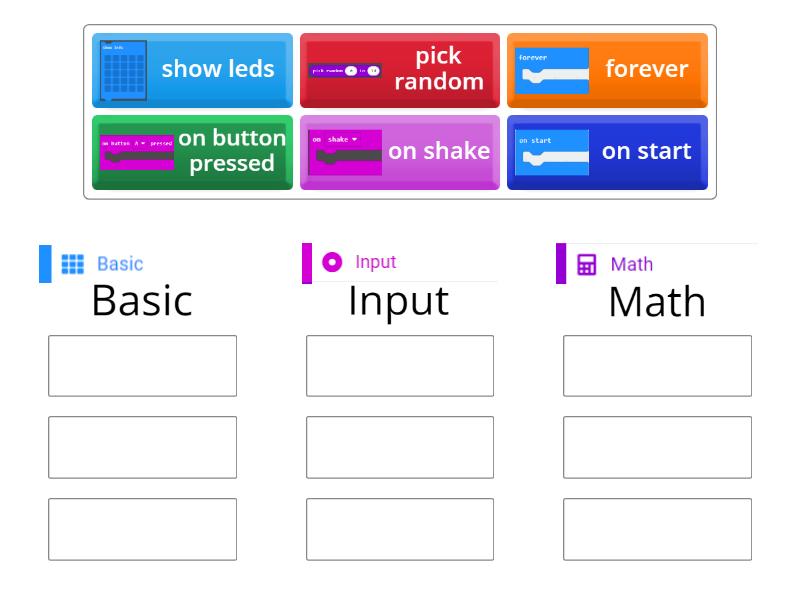Click the Input category circle icon
The width and height of the screenshot is (800, 600).
tap(331, 264)
